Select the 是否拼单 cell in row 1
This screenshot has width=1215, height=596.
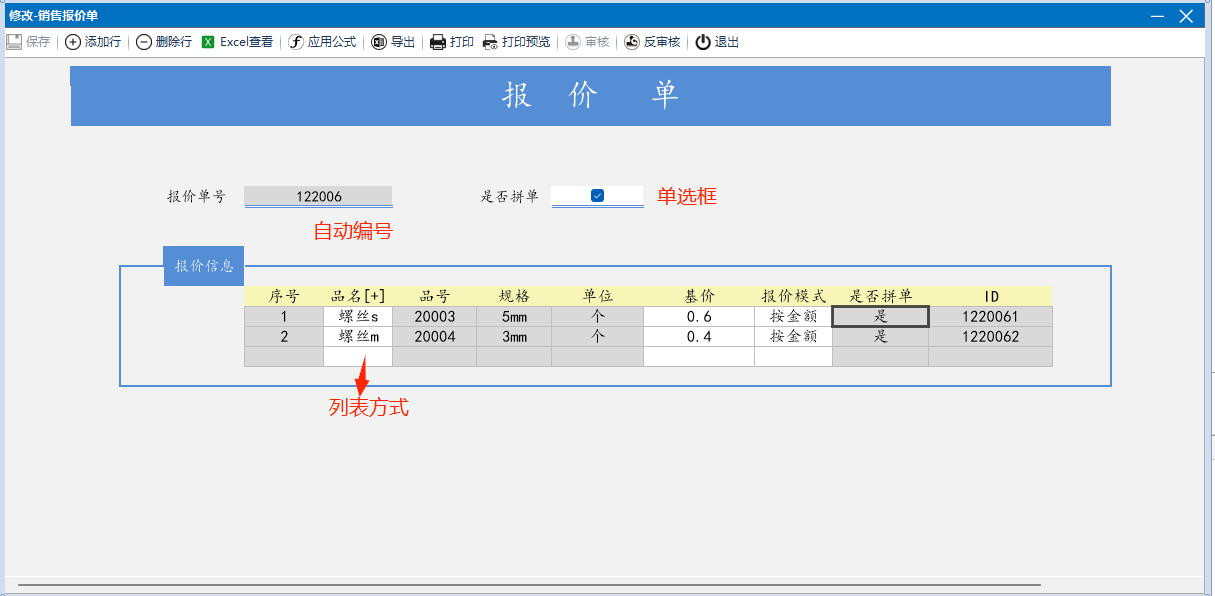pyautogui.click(x=880, y=317)
